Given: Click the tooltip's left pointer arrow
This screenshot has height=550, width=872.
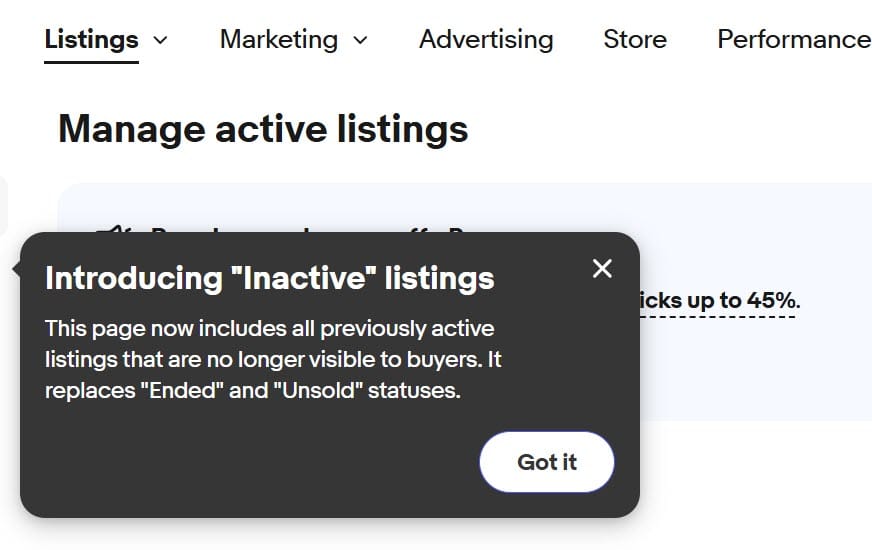Looking at the screenshot, I should point(16,268).
